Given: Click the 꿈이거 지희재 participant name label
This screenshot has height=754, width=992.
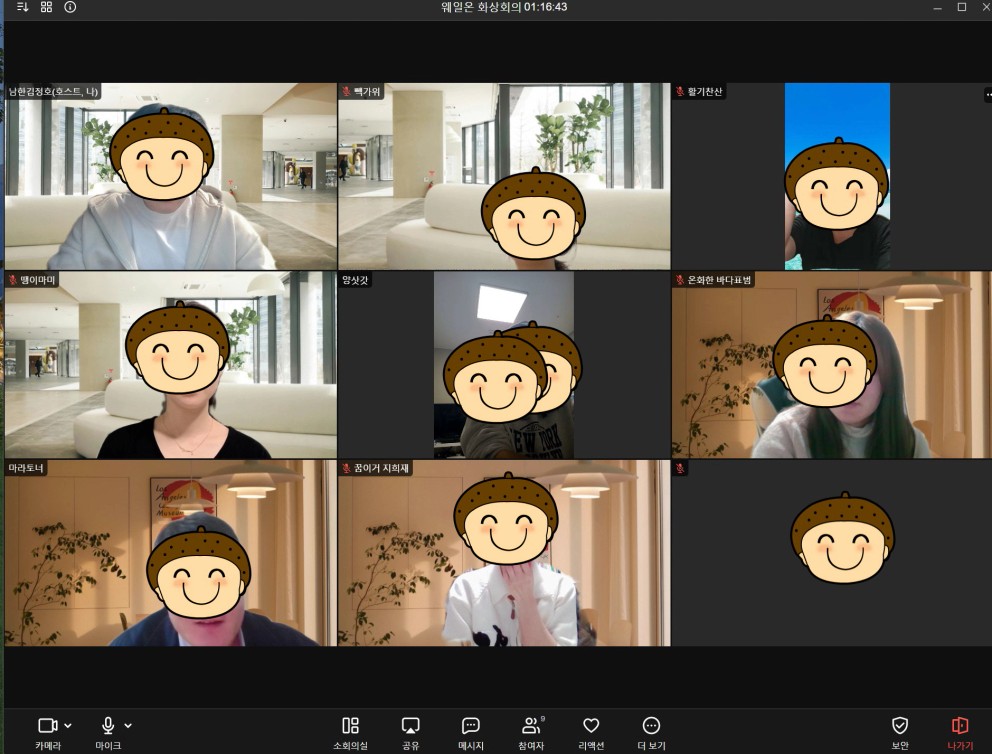Looking at the screenshot, I should tap(381, 468).
